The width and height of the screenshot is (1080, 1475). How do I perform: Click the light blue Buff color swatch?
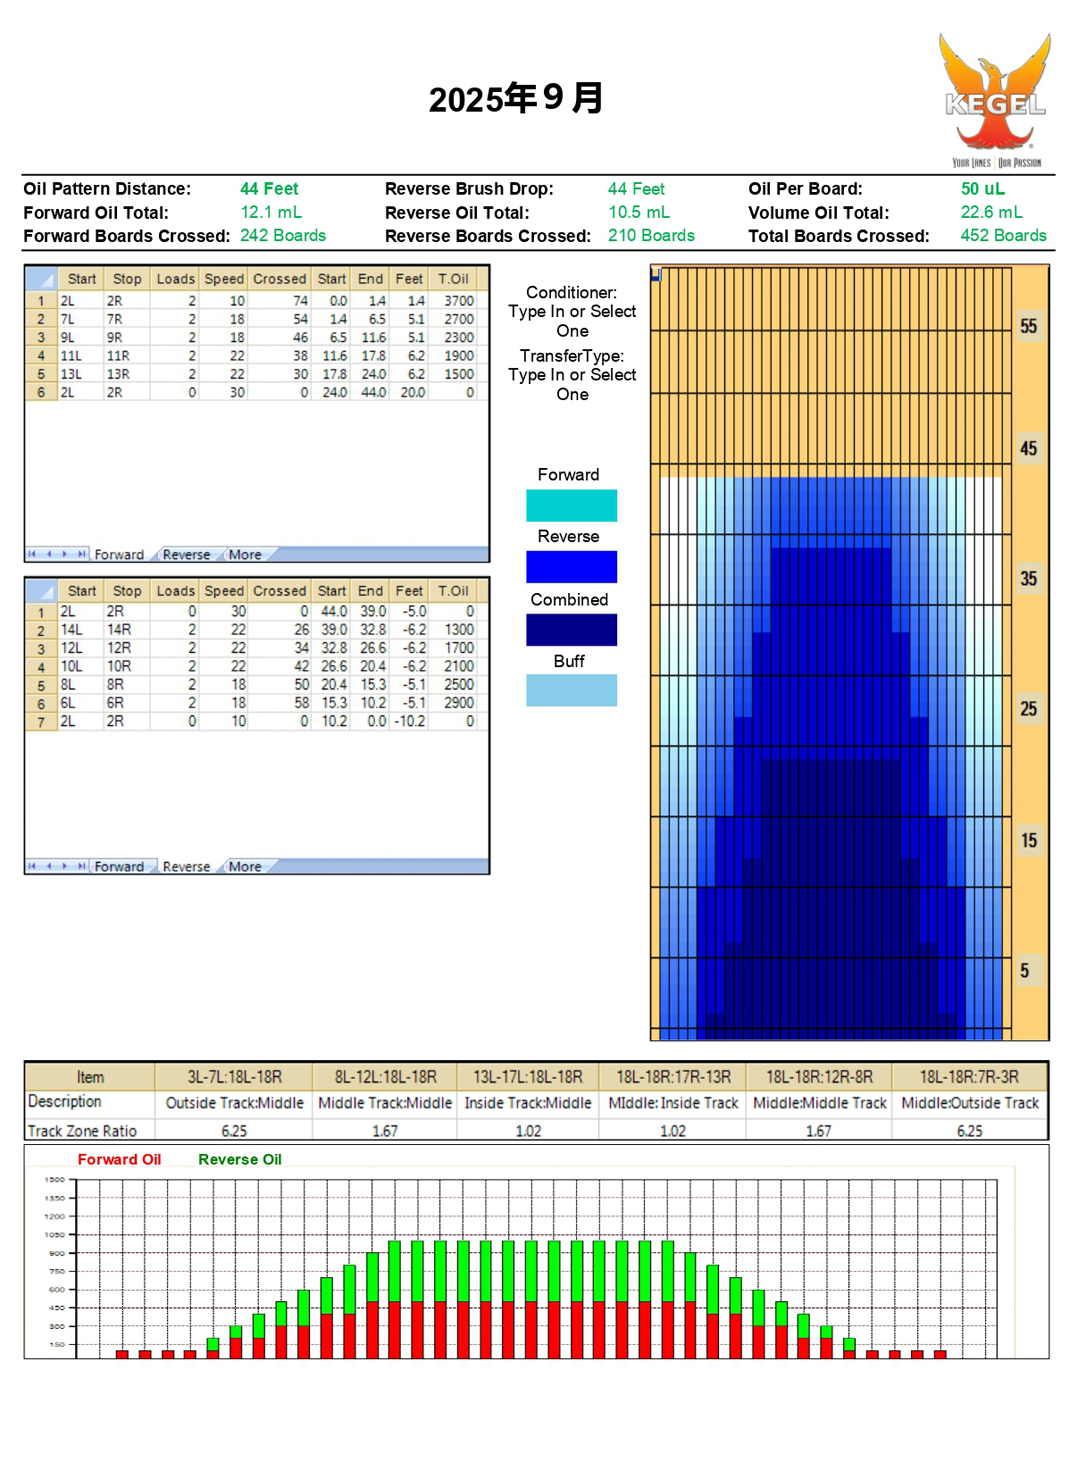[x=571, y=690]
